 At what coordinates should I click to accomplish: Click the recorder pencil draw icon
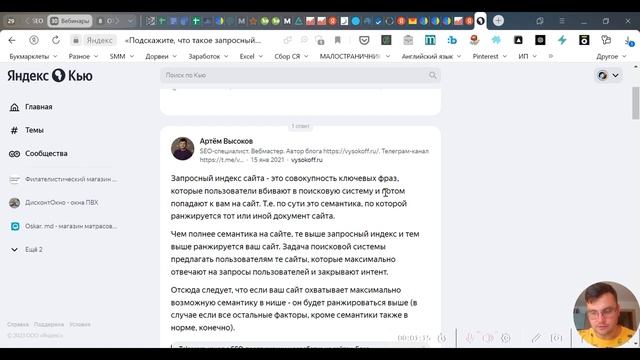tap(536, 338)
